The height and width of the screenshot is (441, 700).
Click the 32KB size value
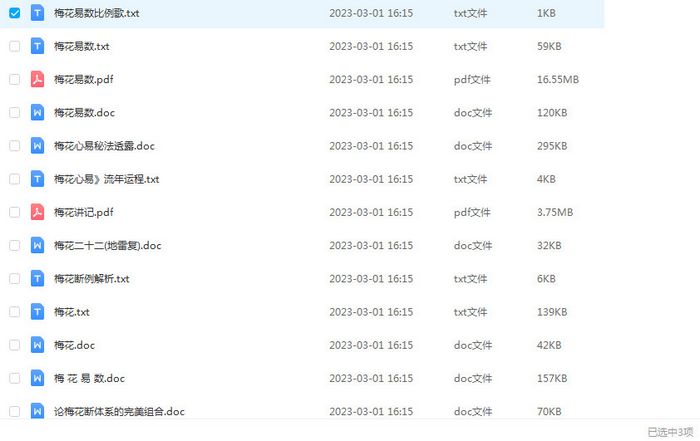(x=549, y=245)
